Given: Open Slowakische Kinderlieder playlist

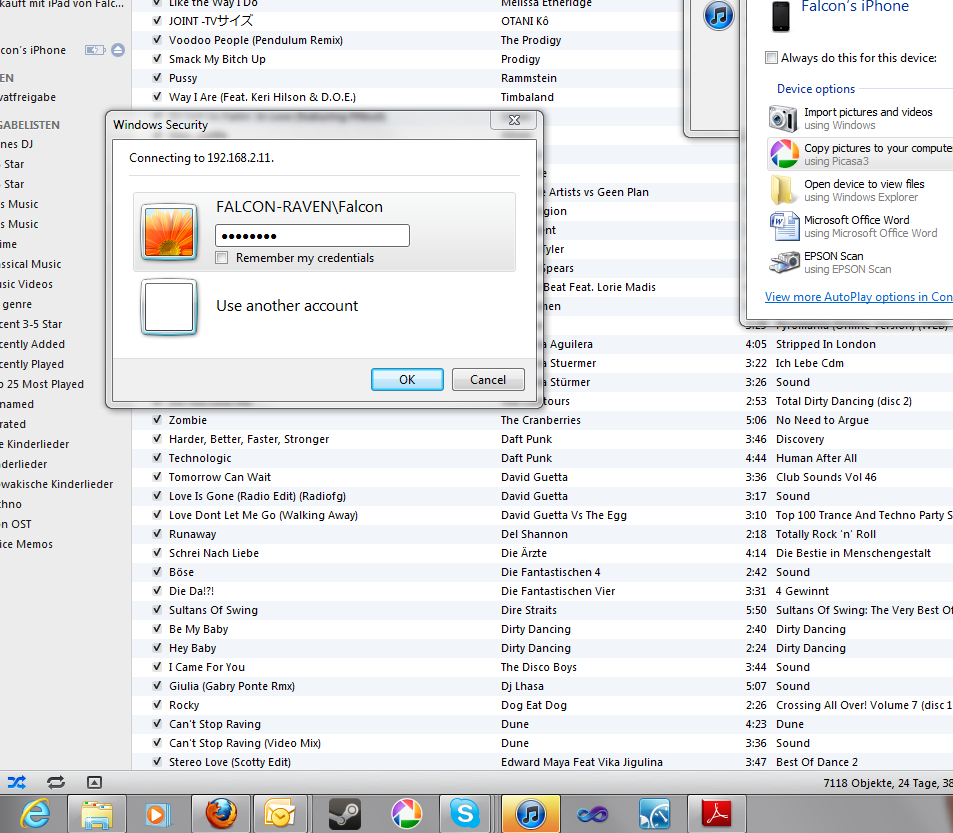Looking at the screenshot, I should 57,484.
